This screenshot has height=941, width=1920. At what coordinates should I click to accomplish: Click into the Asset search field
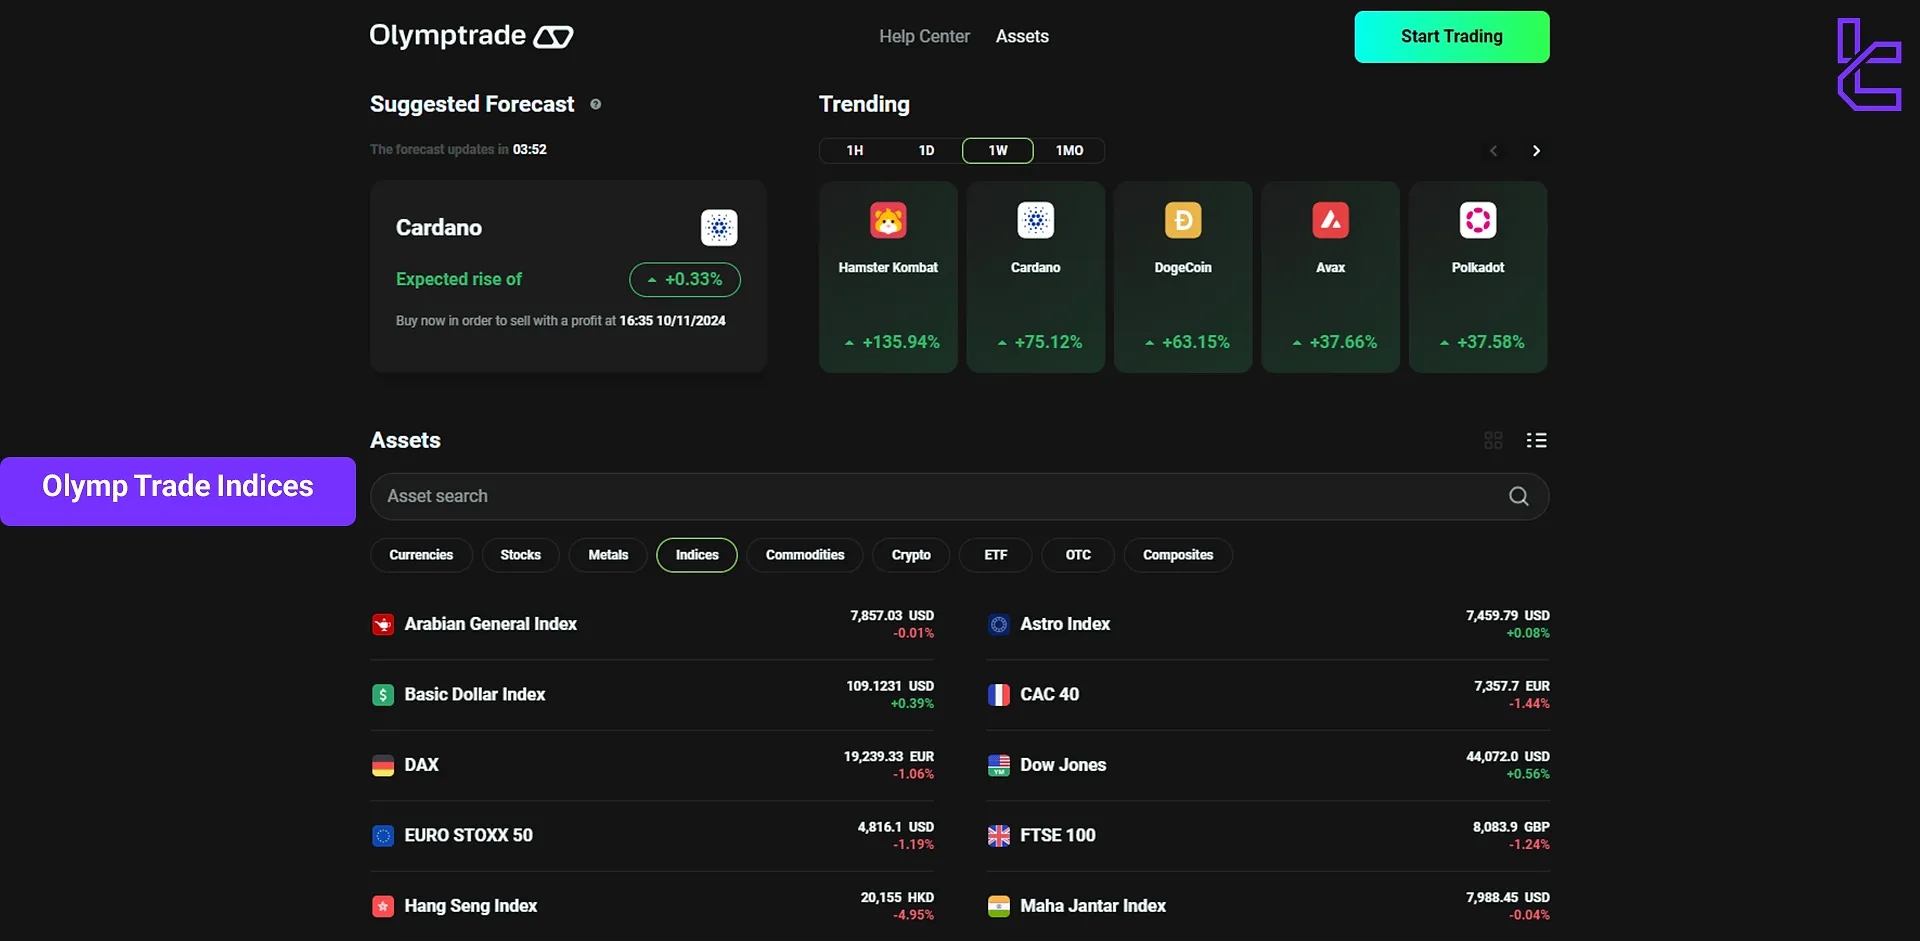(x=960, y=496)
